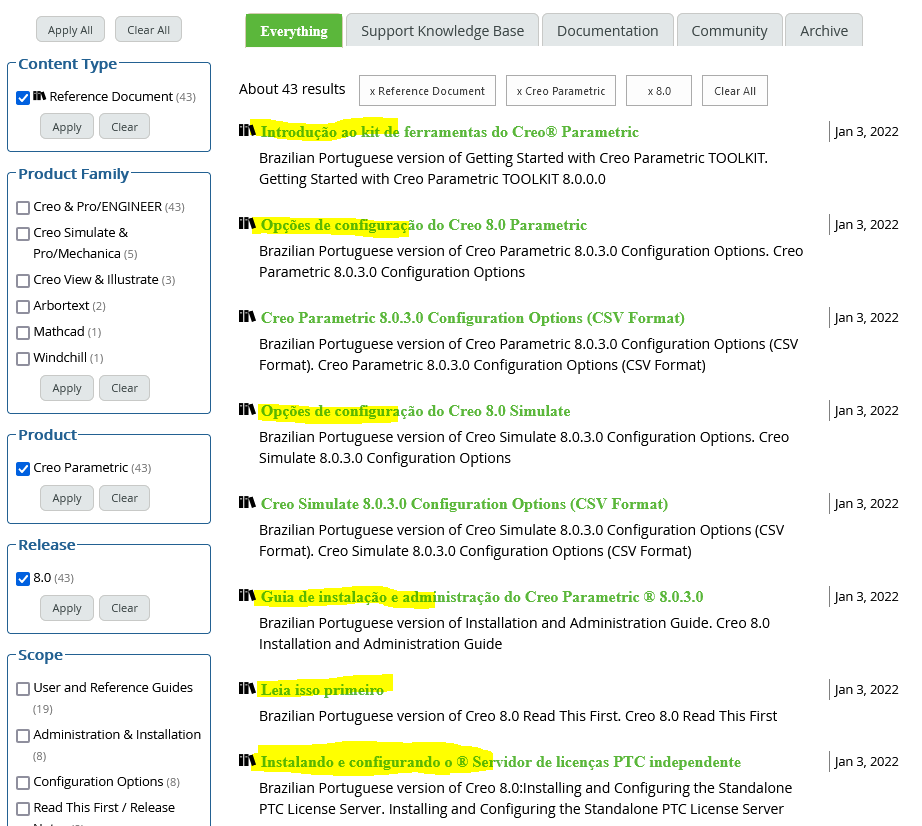
Task: Click Clear All next to filter chips
Action: point(734,91)
